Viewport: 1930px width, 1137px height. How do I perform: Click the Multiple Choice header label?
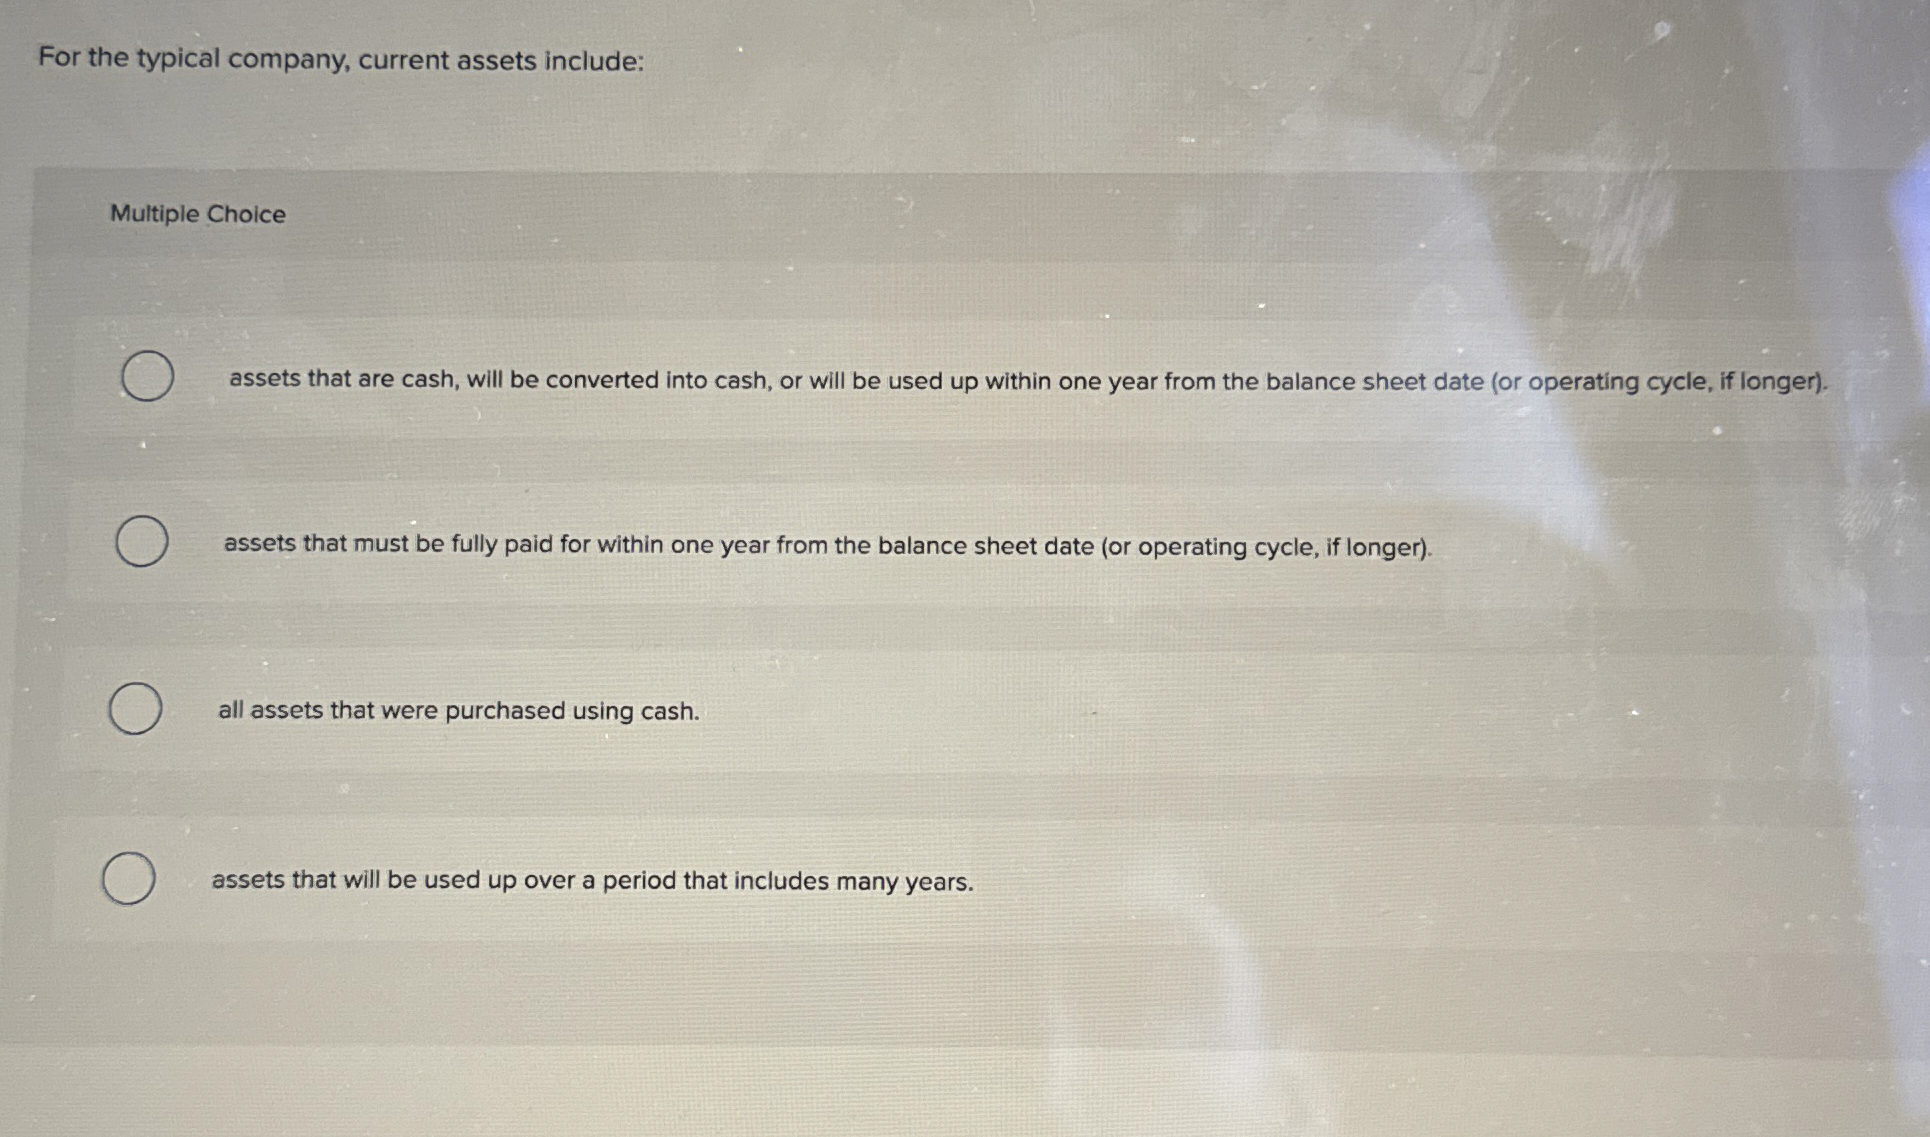[x=196, y=214]
